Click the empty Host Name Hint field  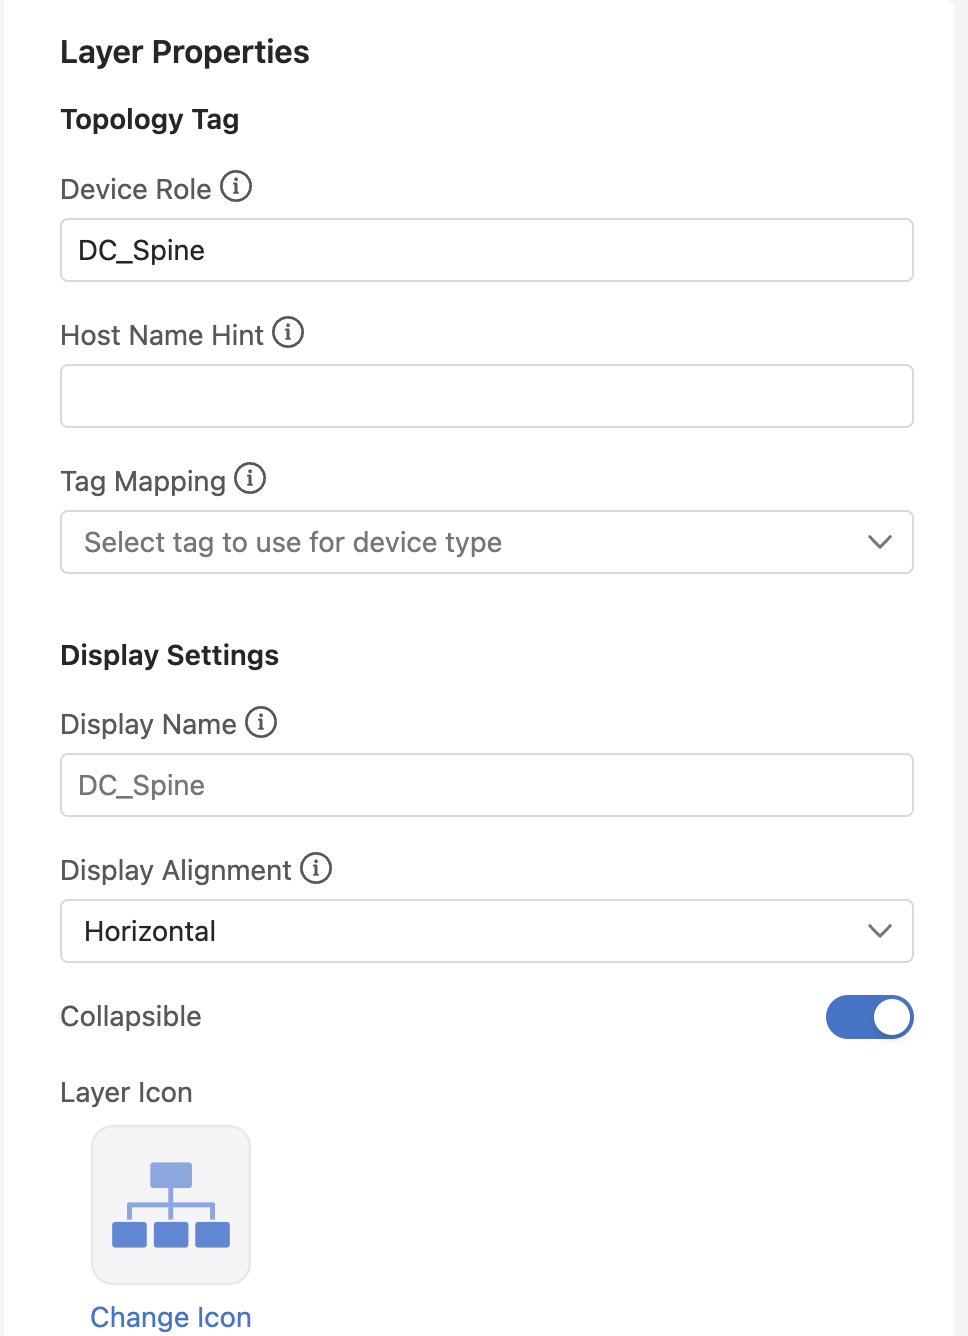(x=487, y=396)
